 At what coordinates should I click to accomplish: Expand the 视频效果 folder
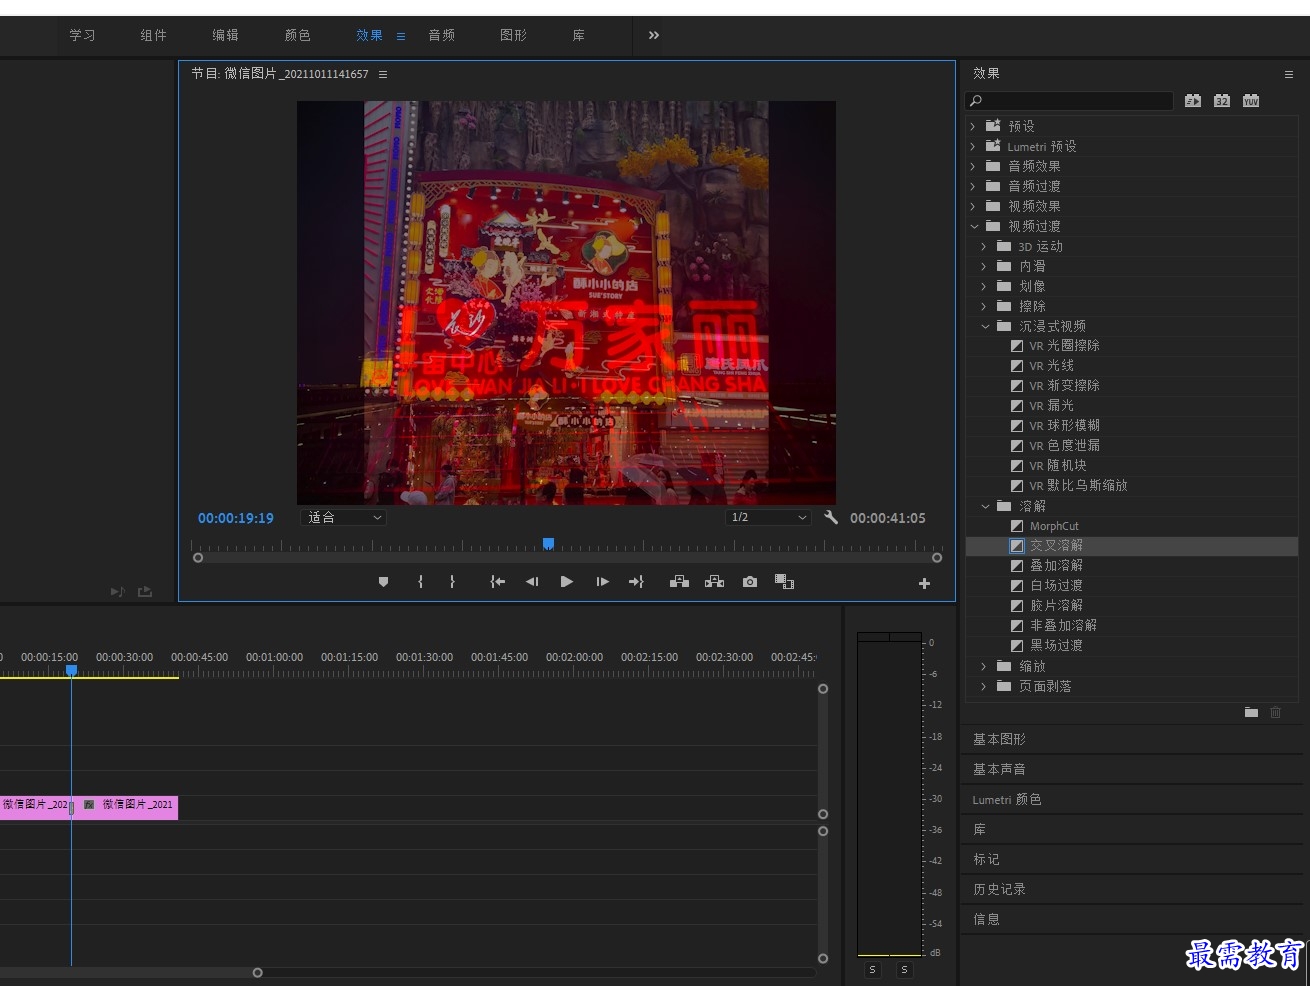973,206
